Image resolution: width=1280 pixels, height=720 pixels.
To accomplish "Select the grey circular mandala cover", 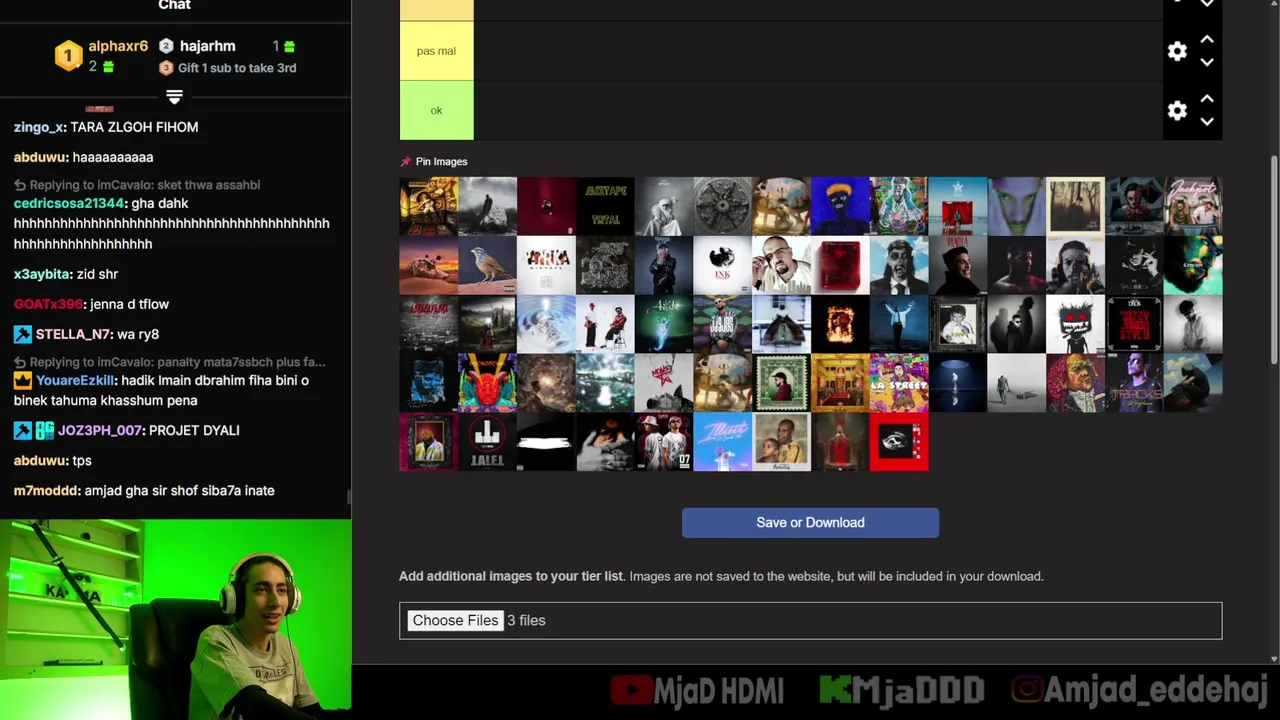I will point(722,206).
